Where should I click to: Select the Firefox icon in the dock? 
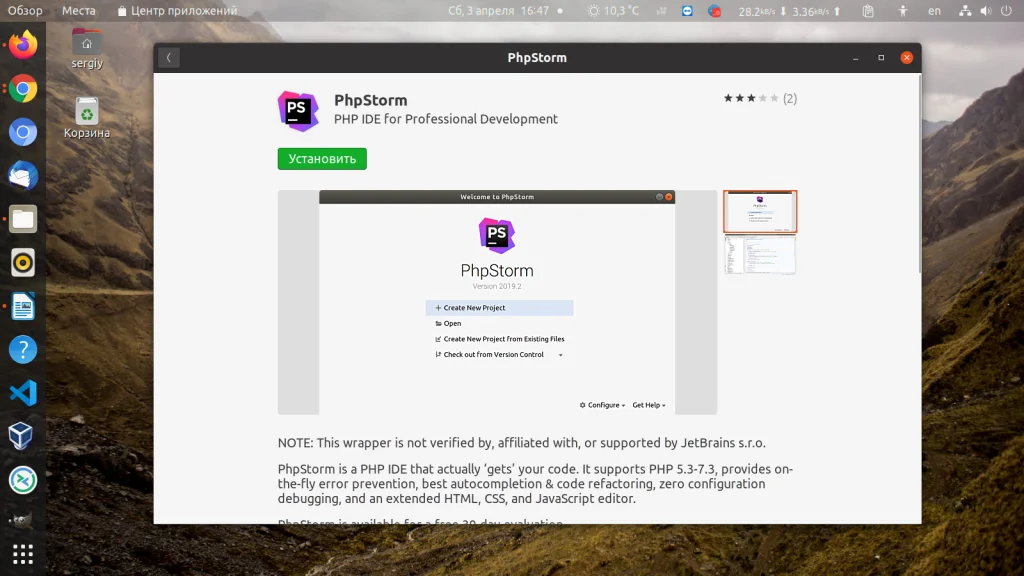click(x=22, y=44)
